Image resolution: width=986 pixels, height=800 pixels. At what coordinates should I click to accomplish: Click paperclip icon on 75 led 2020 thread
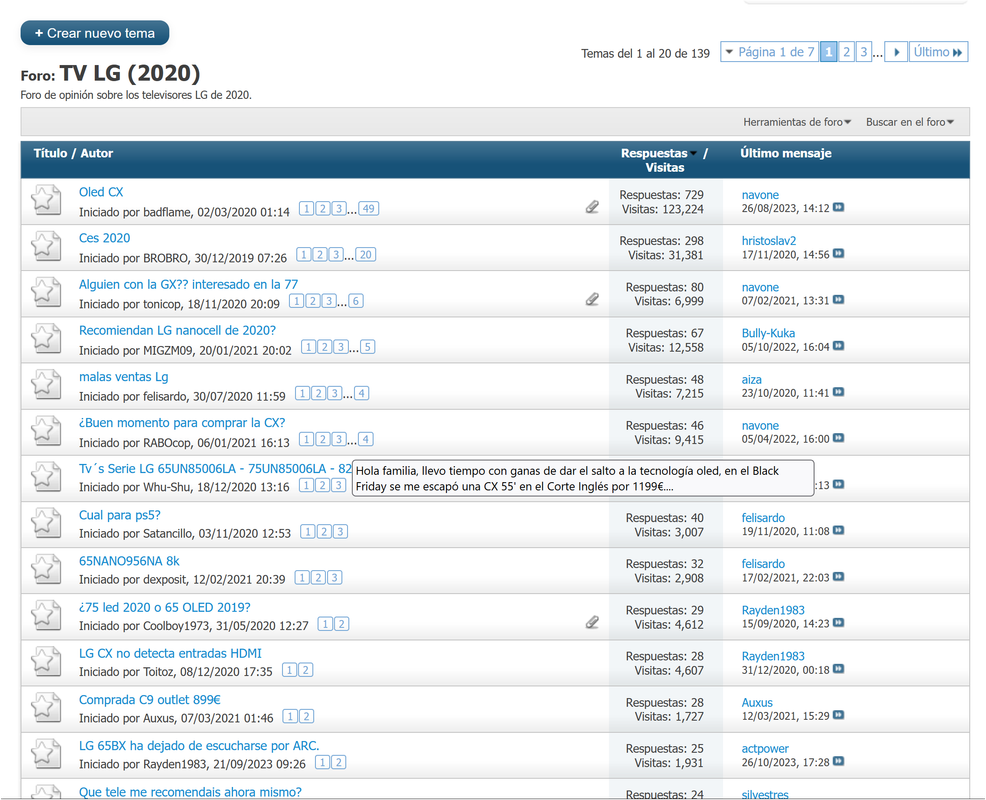[x=592, y=623]
